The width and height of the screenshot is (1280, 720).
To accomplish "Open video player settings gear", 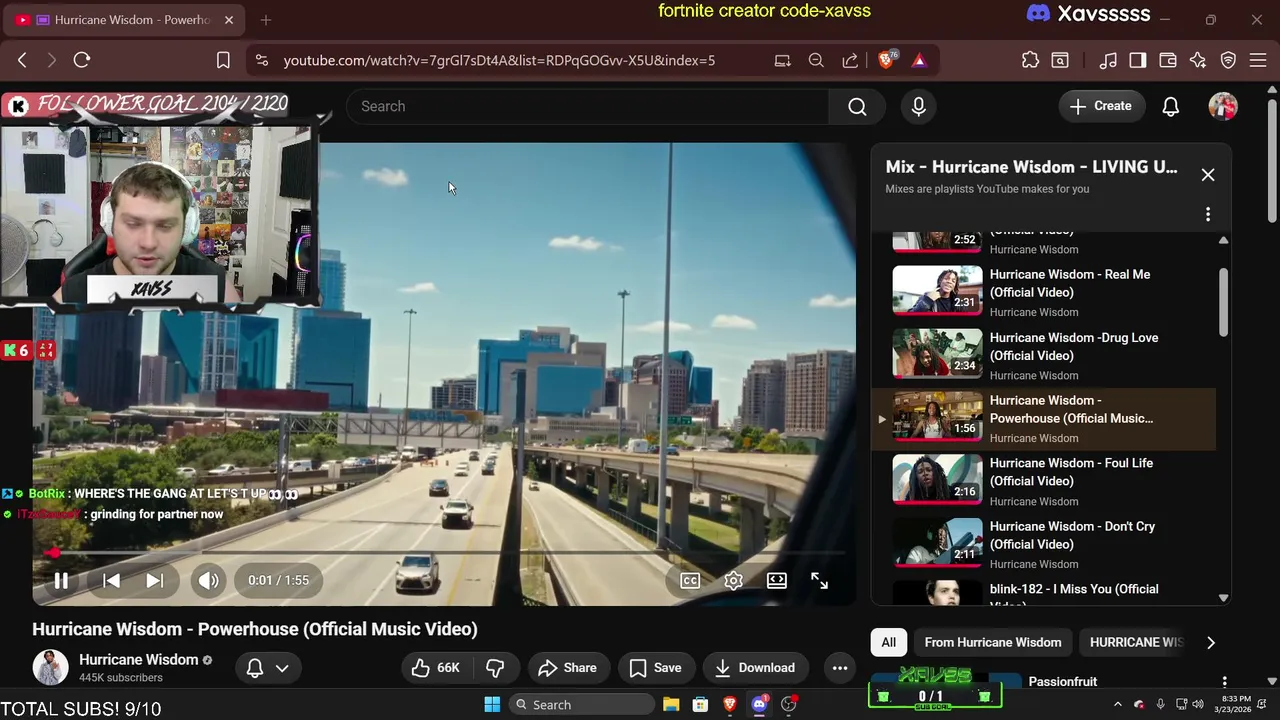I will tap(733, 580).
